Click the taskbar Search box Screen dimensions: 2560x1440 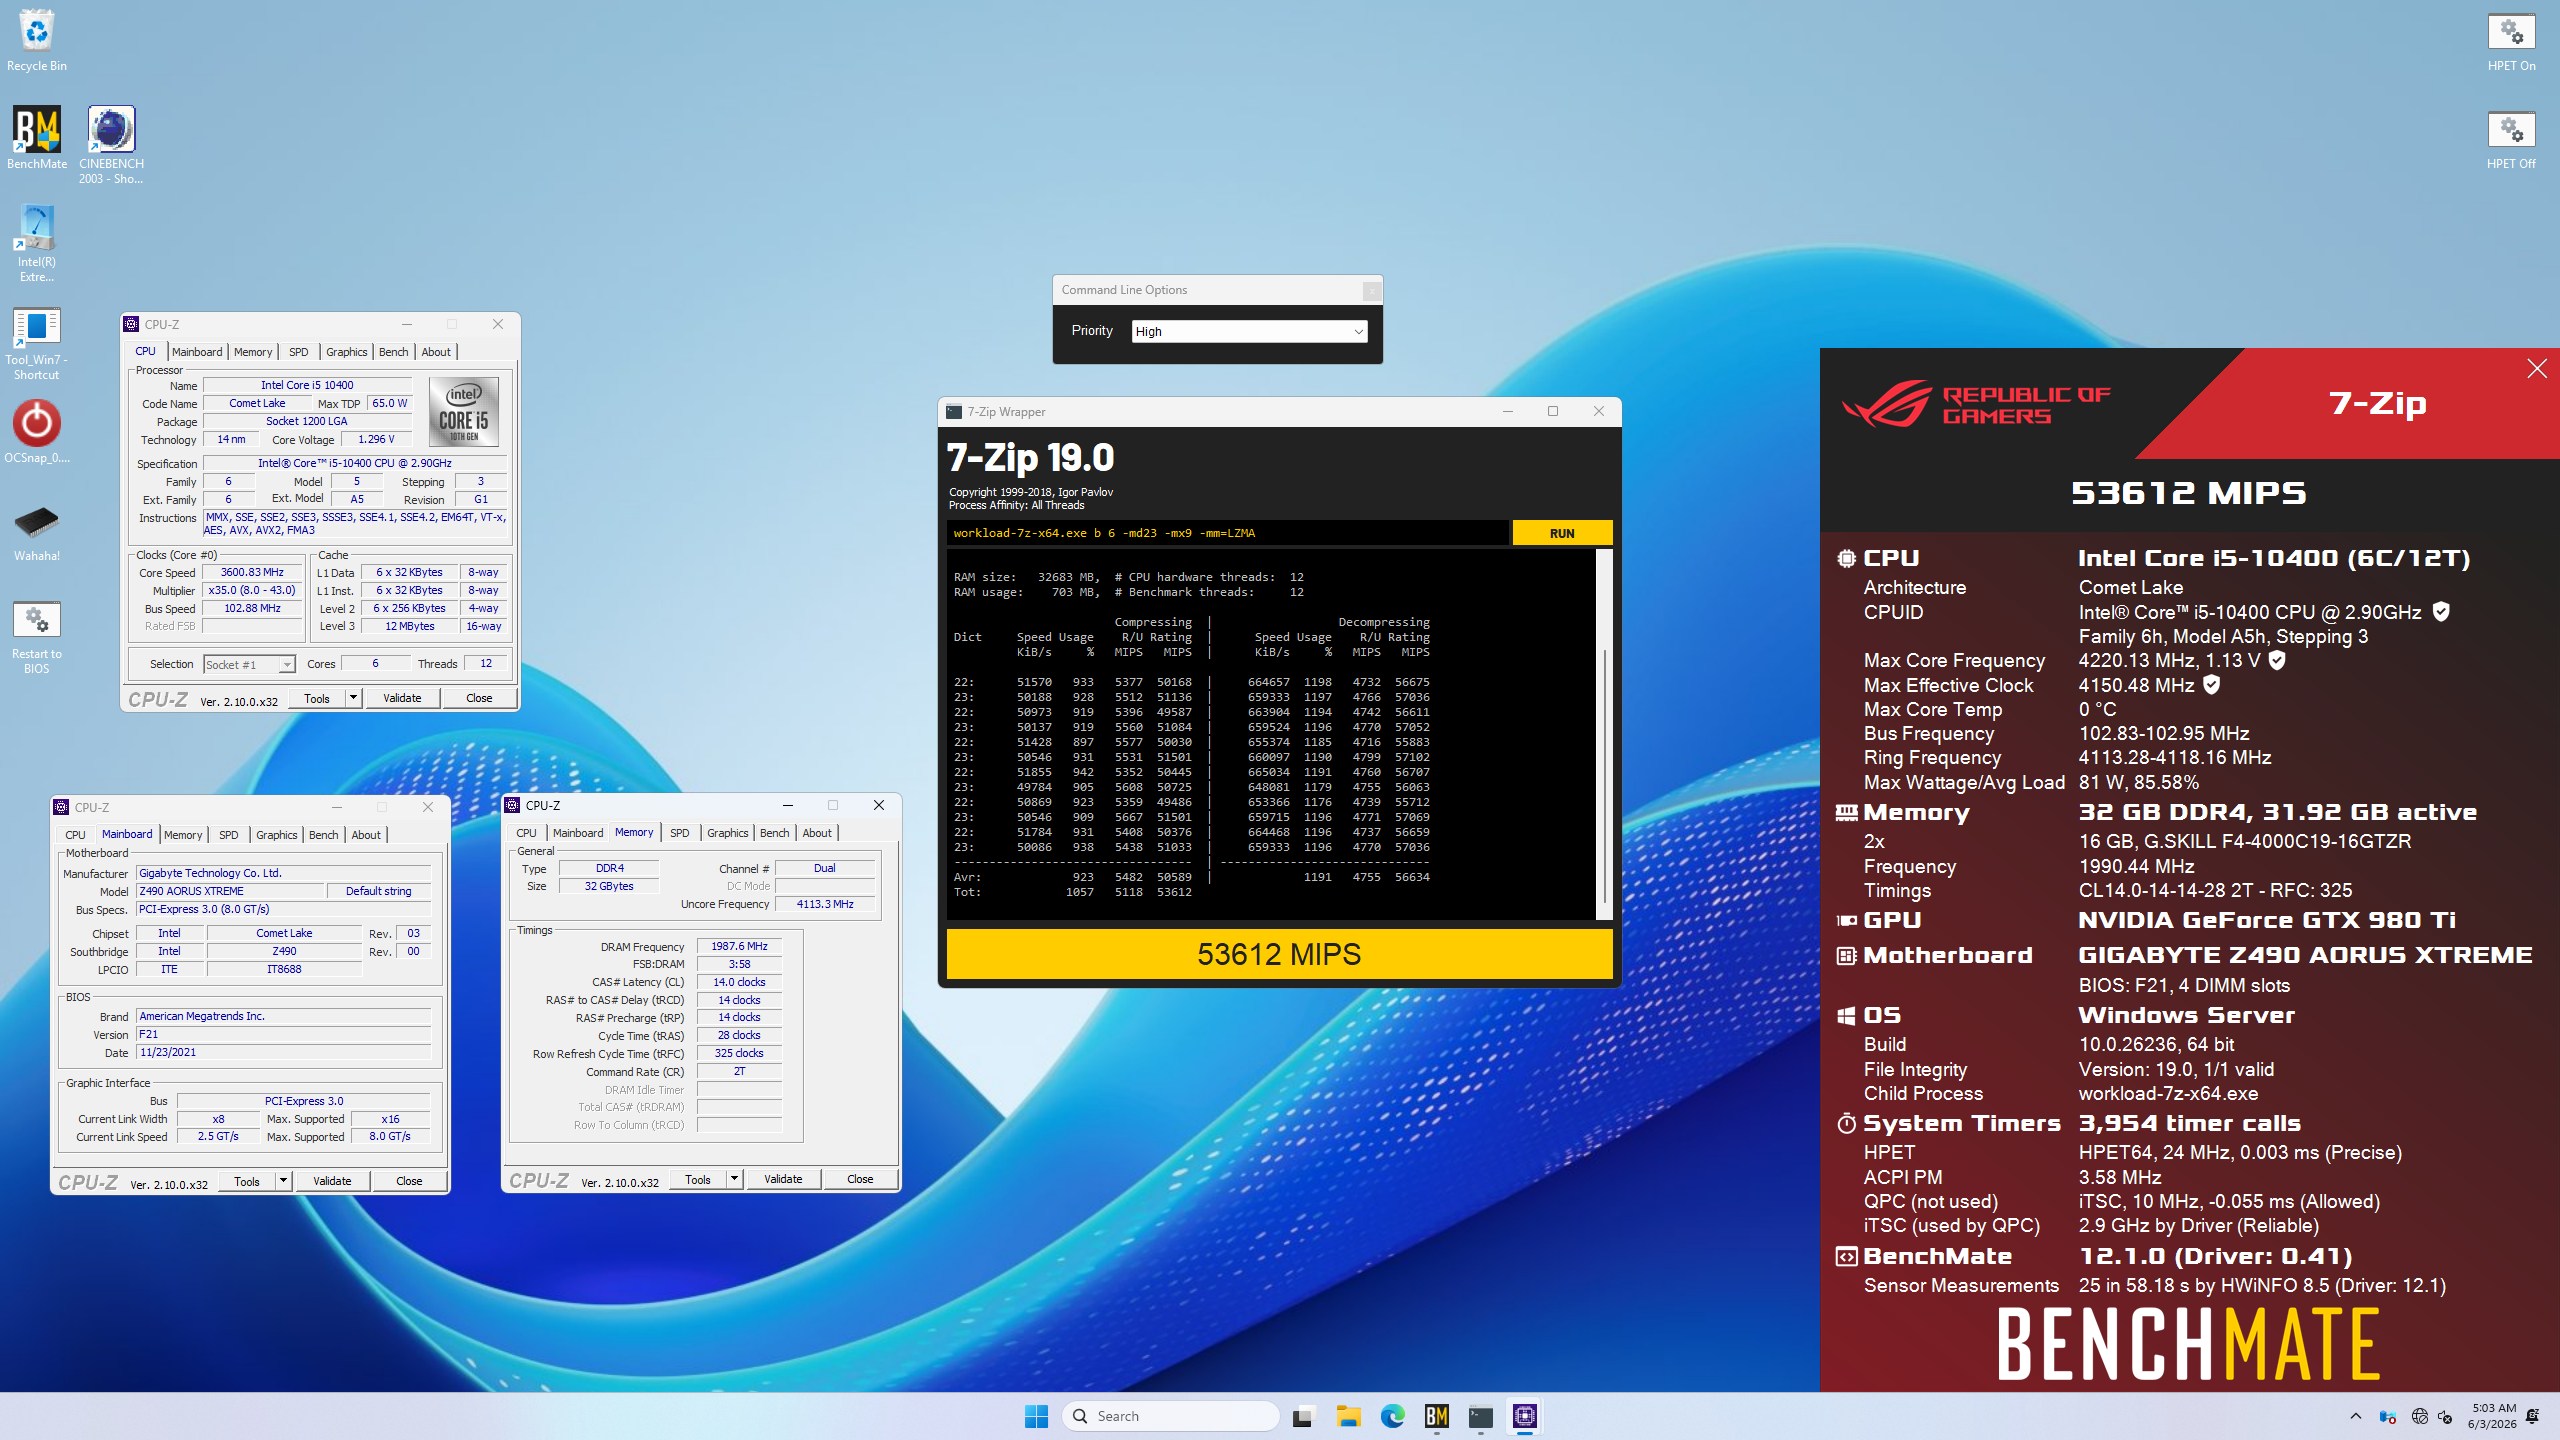1171,1416
